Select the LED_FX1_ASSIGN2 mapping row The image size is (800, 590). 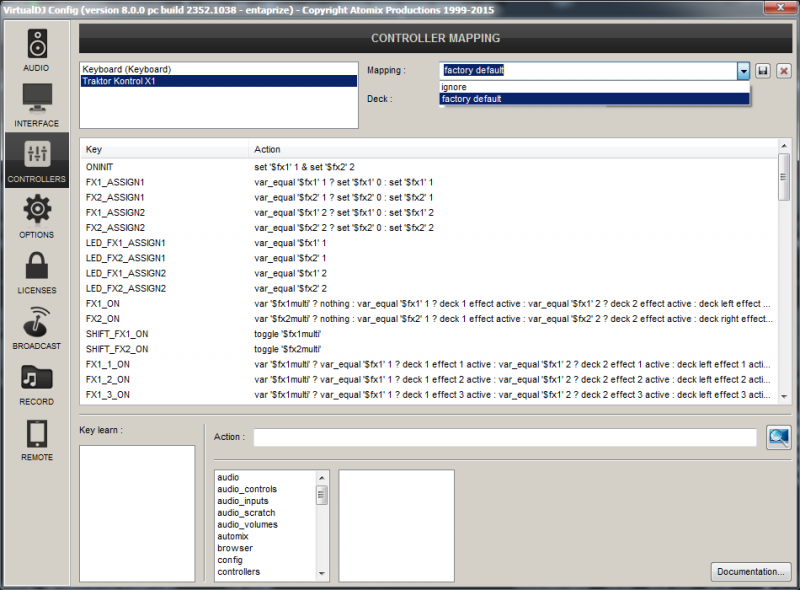(x=429, y=273)
